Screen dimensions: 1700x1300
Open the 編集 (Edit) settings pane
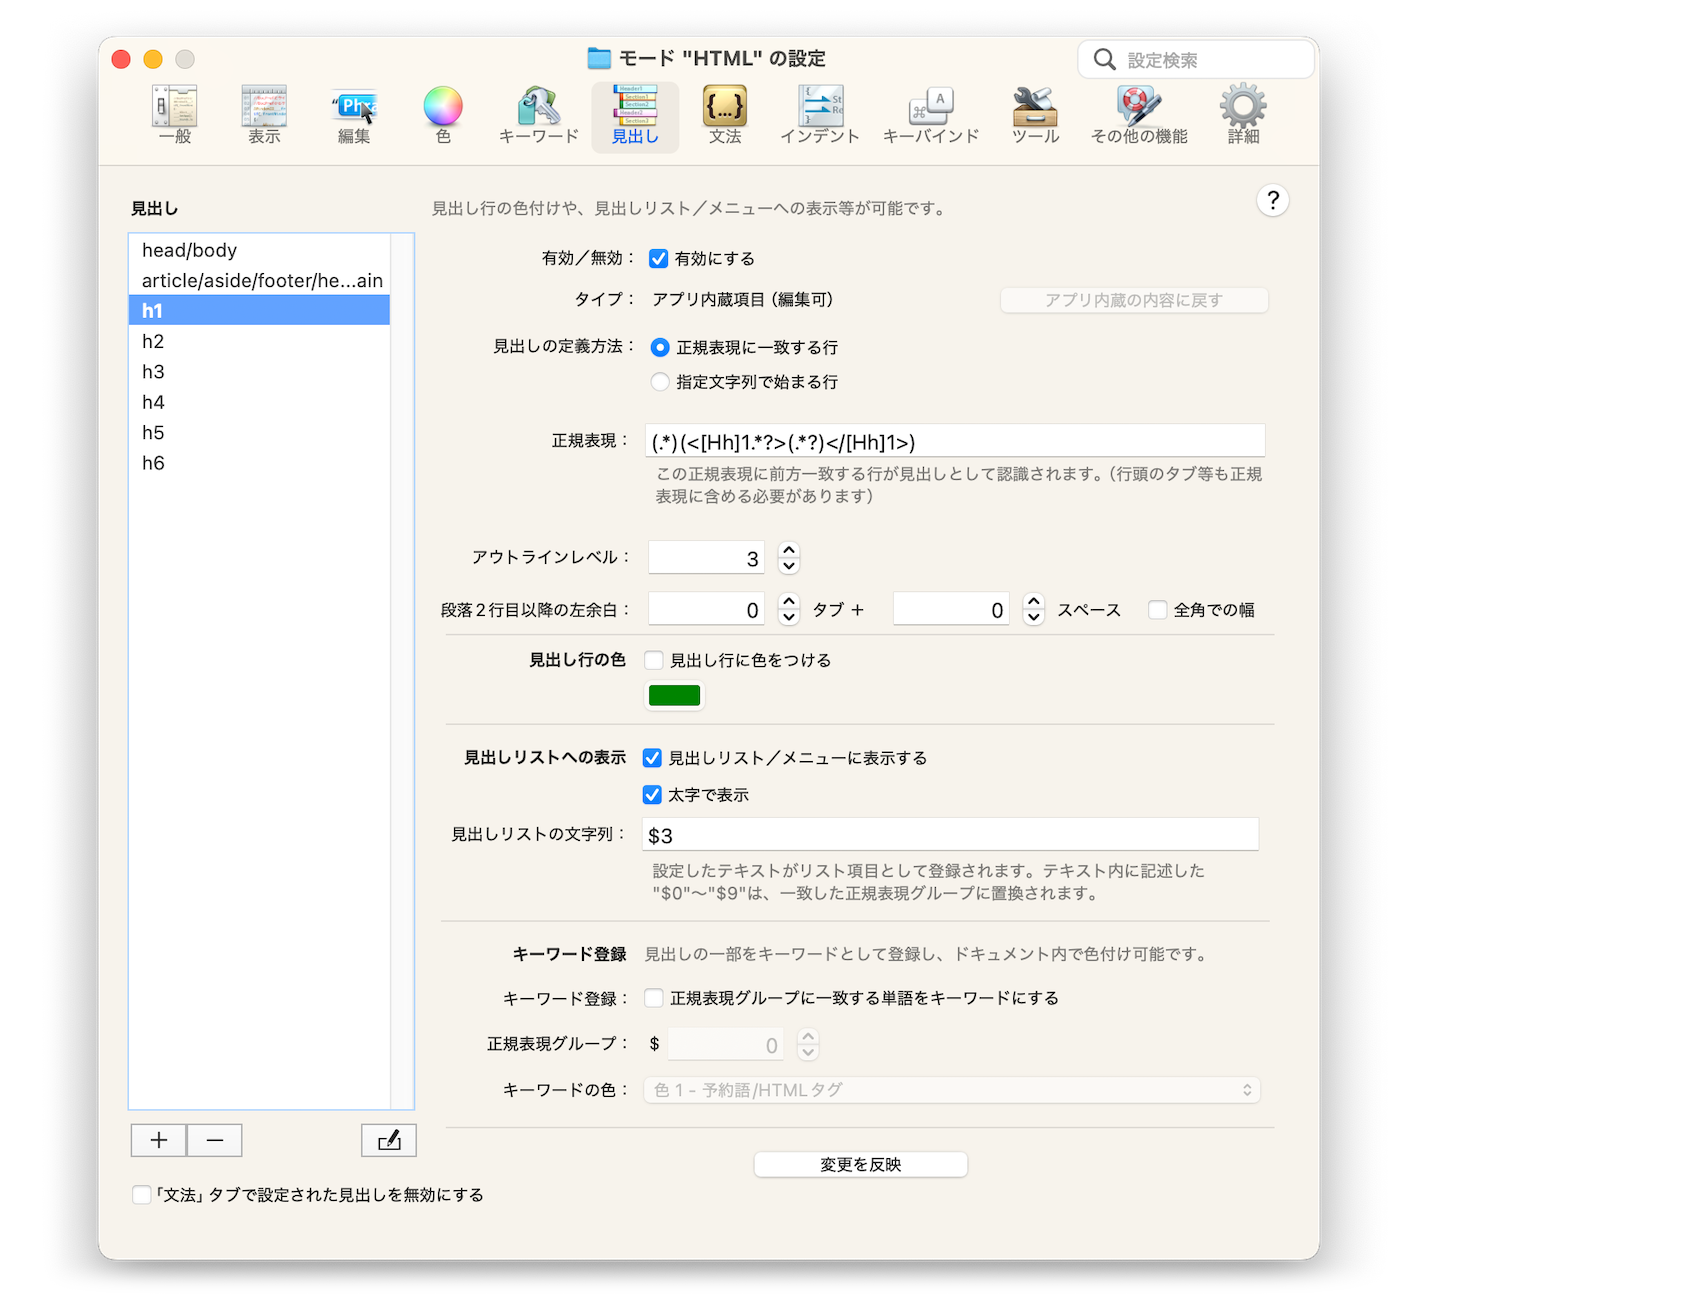tap(354, 115)
